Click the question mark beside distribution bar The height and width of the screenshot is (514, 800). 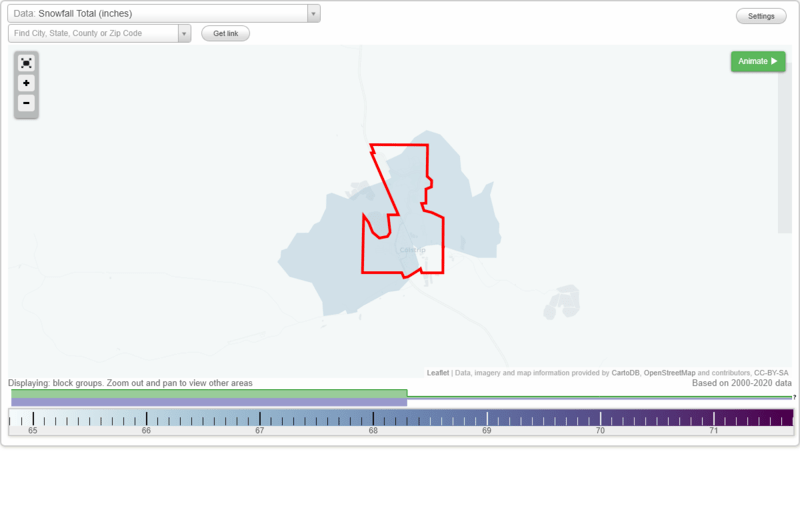point(794,397)
